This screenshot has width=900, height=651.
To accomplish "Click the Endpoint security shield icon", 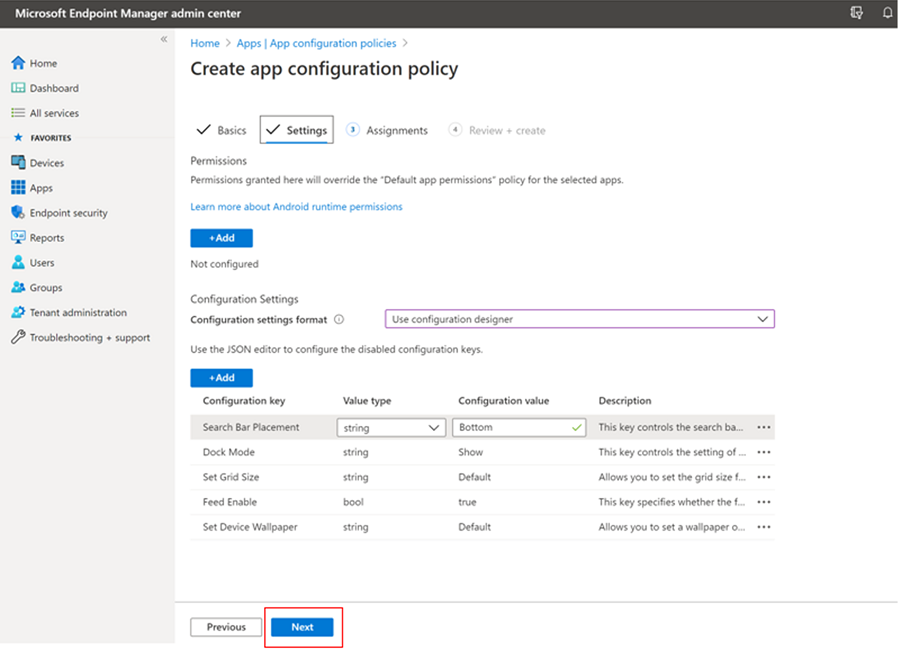I will [x=18, y=212].
